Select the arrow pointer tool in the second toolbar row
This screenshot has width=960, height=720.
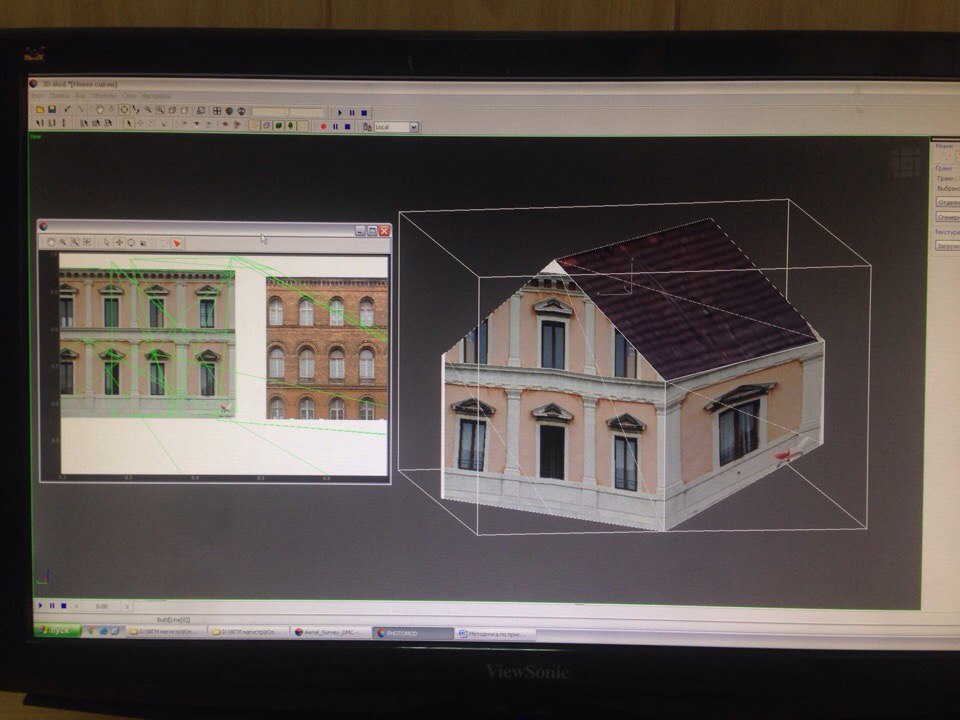(x=129, y=124)
